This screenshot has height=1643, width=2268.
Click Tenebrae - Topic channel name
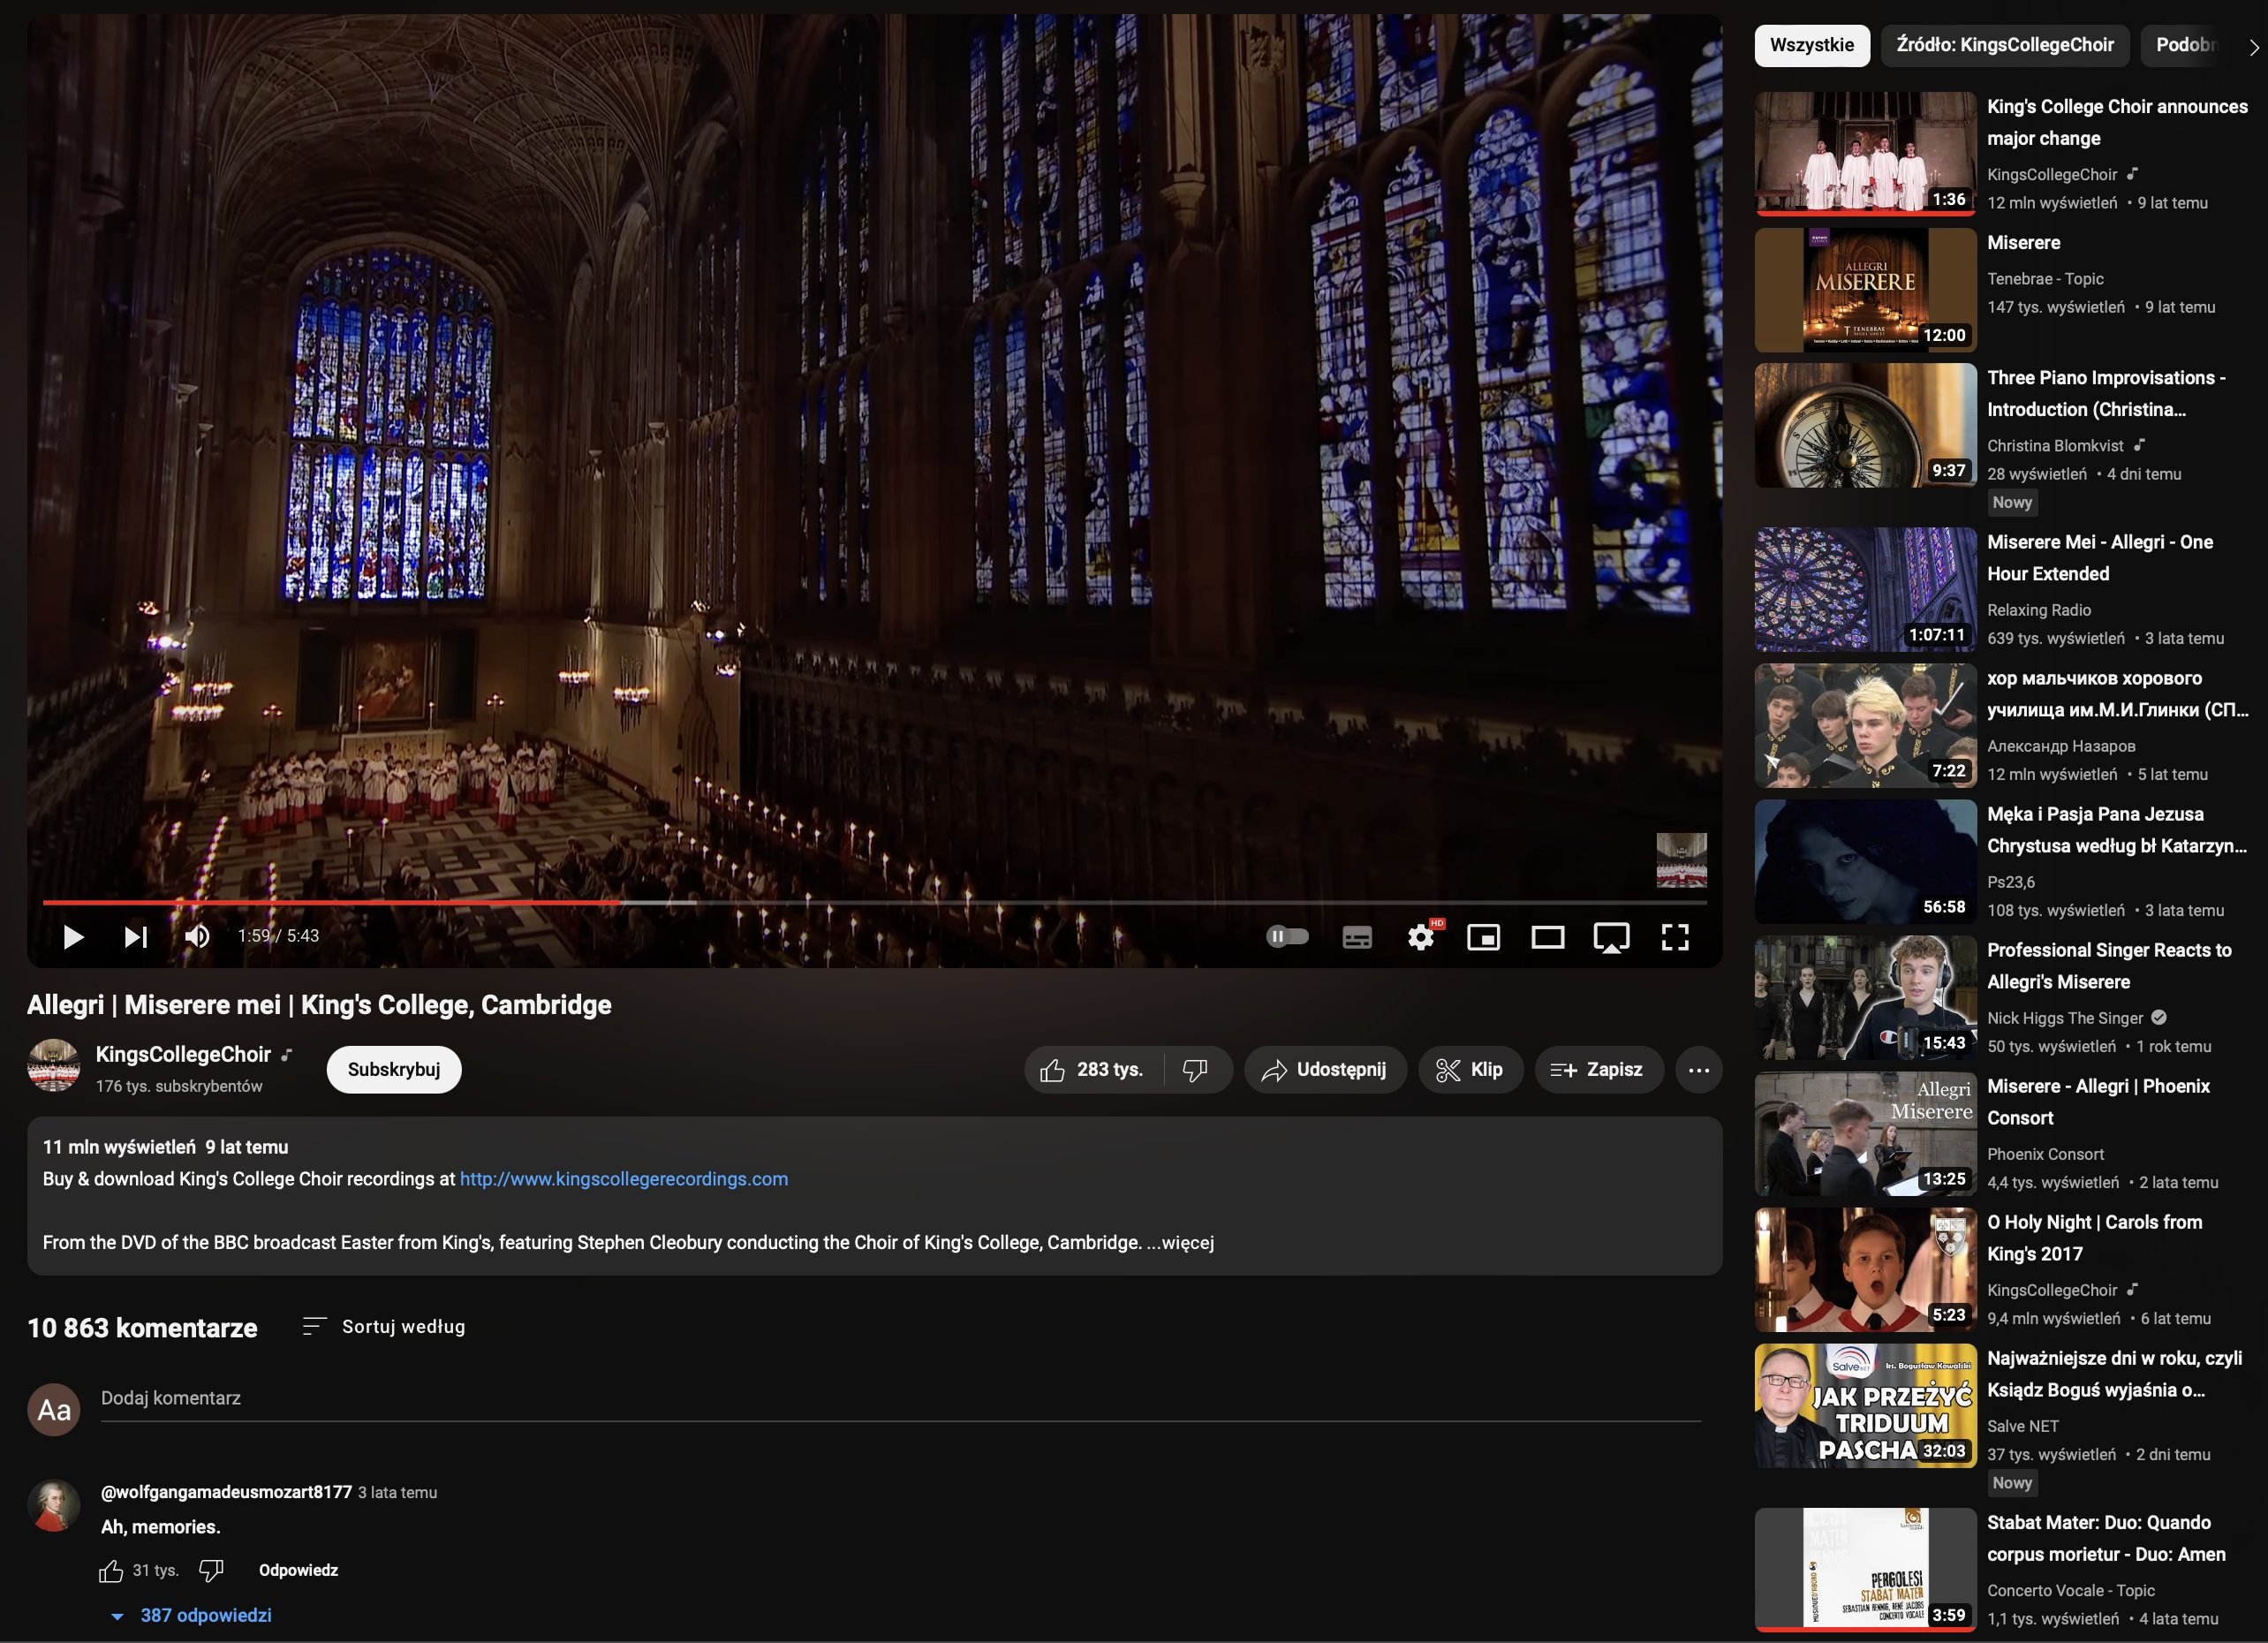(2045, 279)
